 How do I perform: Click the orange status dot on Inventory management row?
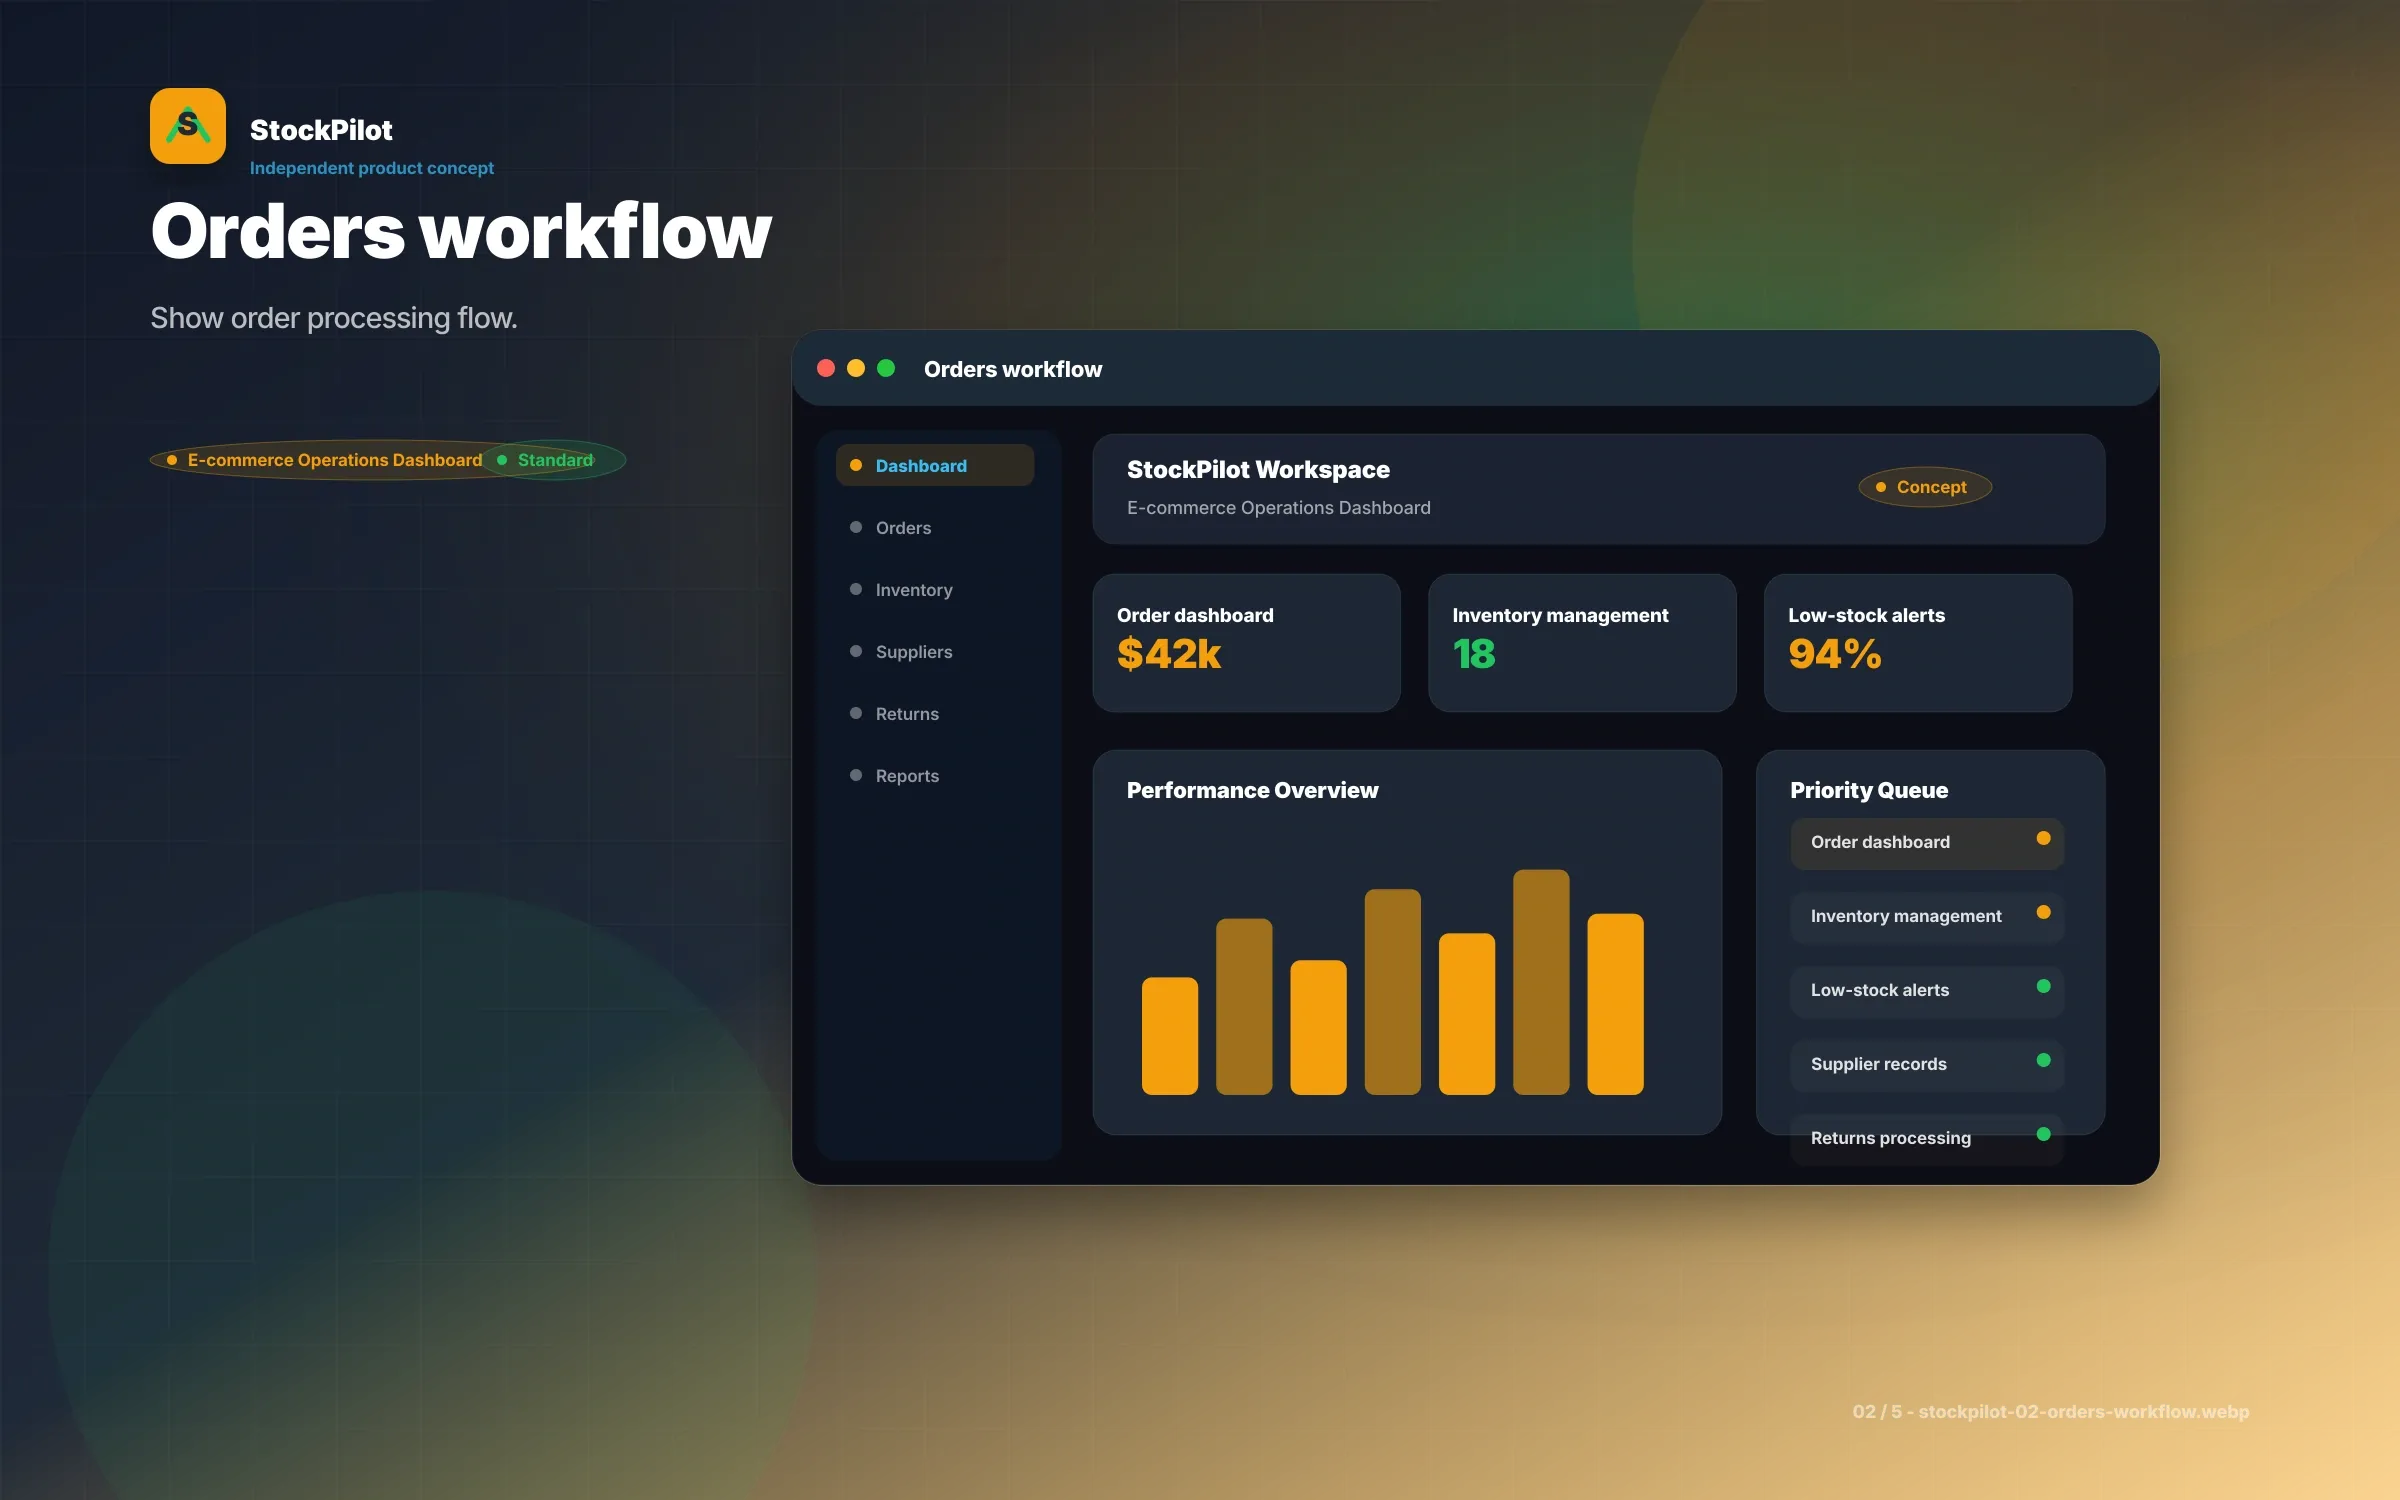click(2043, 912)
